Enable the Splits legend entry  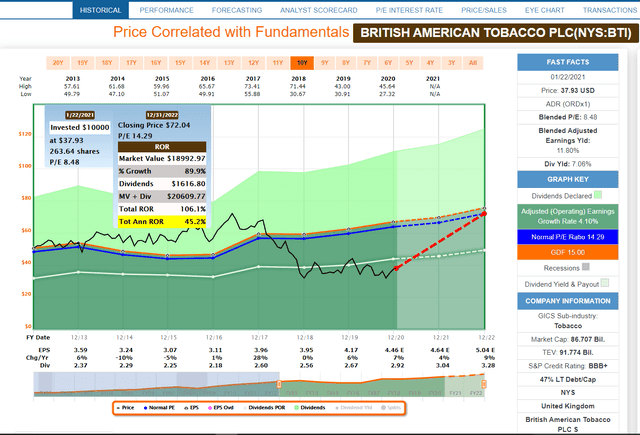391,408
